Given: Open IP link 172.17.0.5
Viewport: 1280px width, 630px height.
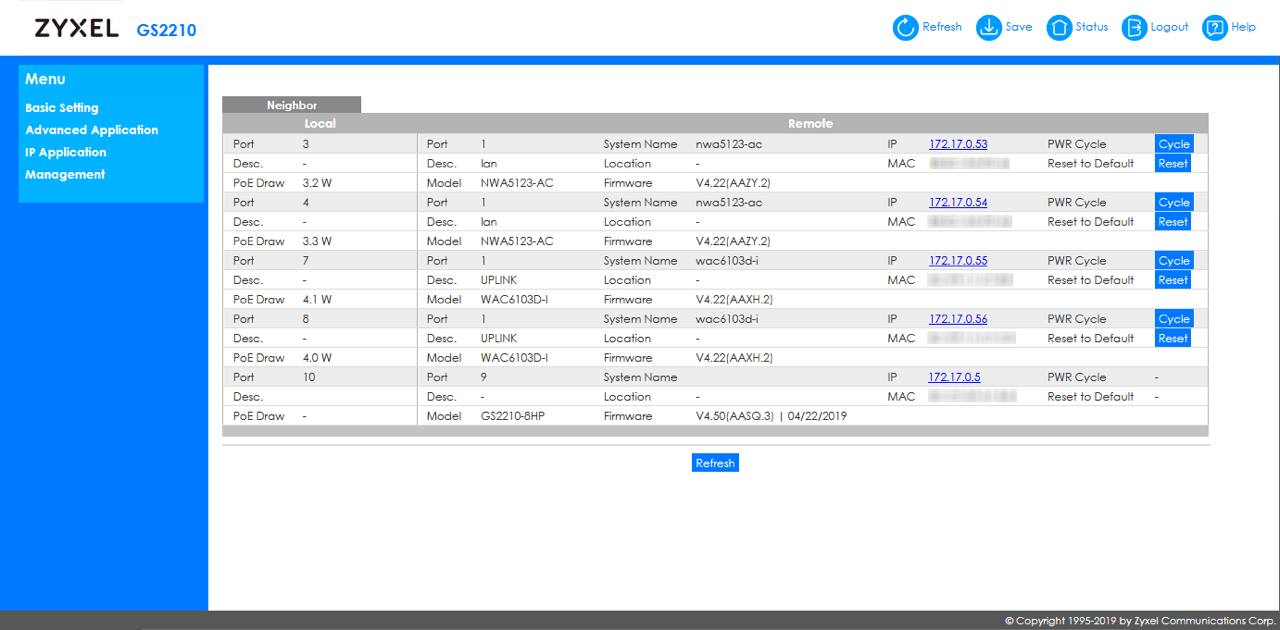Looking at the screenshot, I should tap(954, 377).
